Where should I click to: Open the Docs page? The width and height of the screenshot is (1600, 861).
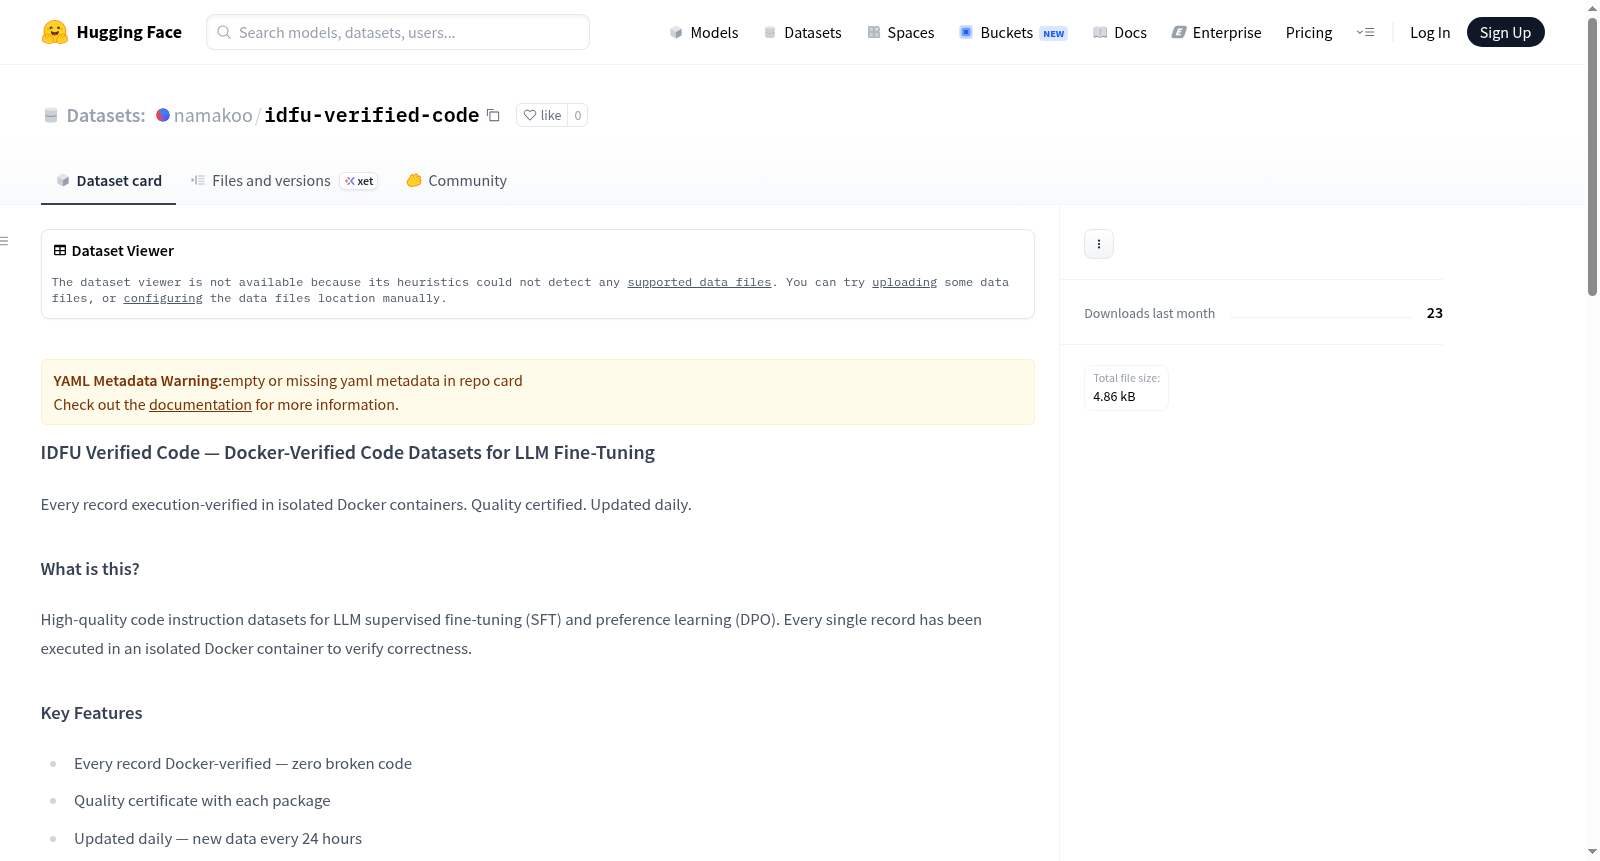1120,32
